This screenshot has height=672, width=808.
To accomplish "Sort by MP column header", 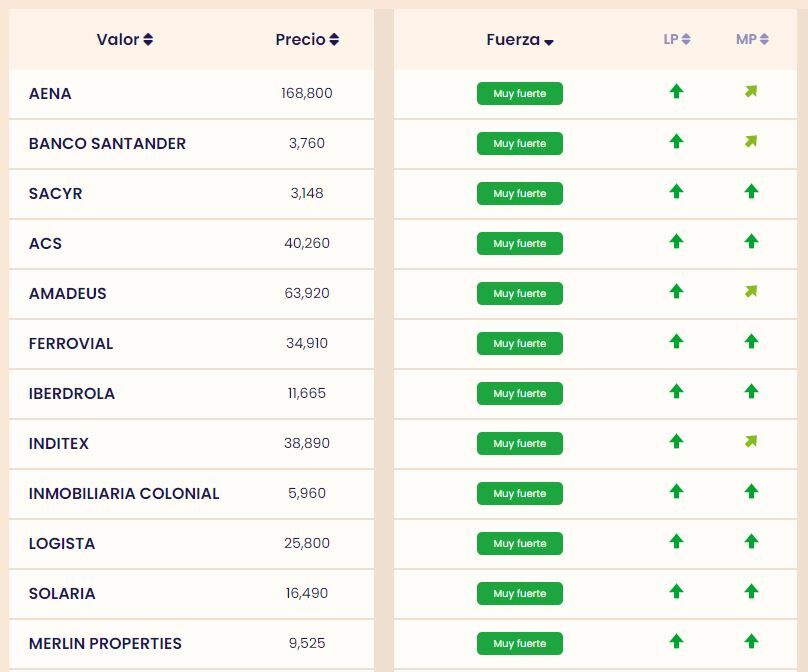I will pos(752,40).
